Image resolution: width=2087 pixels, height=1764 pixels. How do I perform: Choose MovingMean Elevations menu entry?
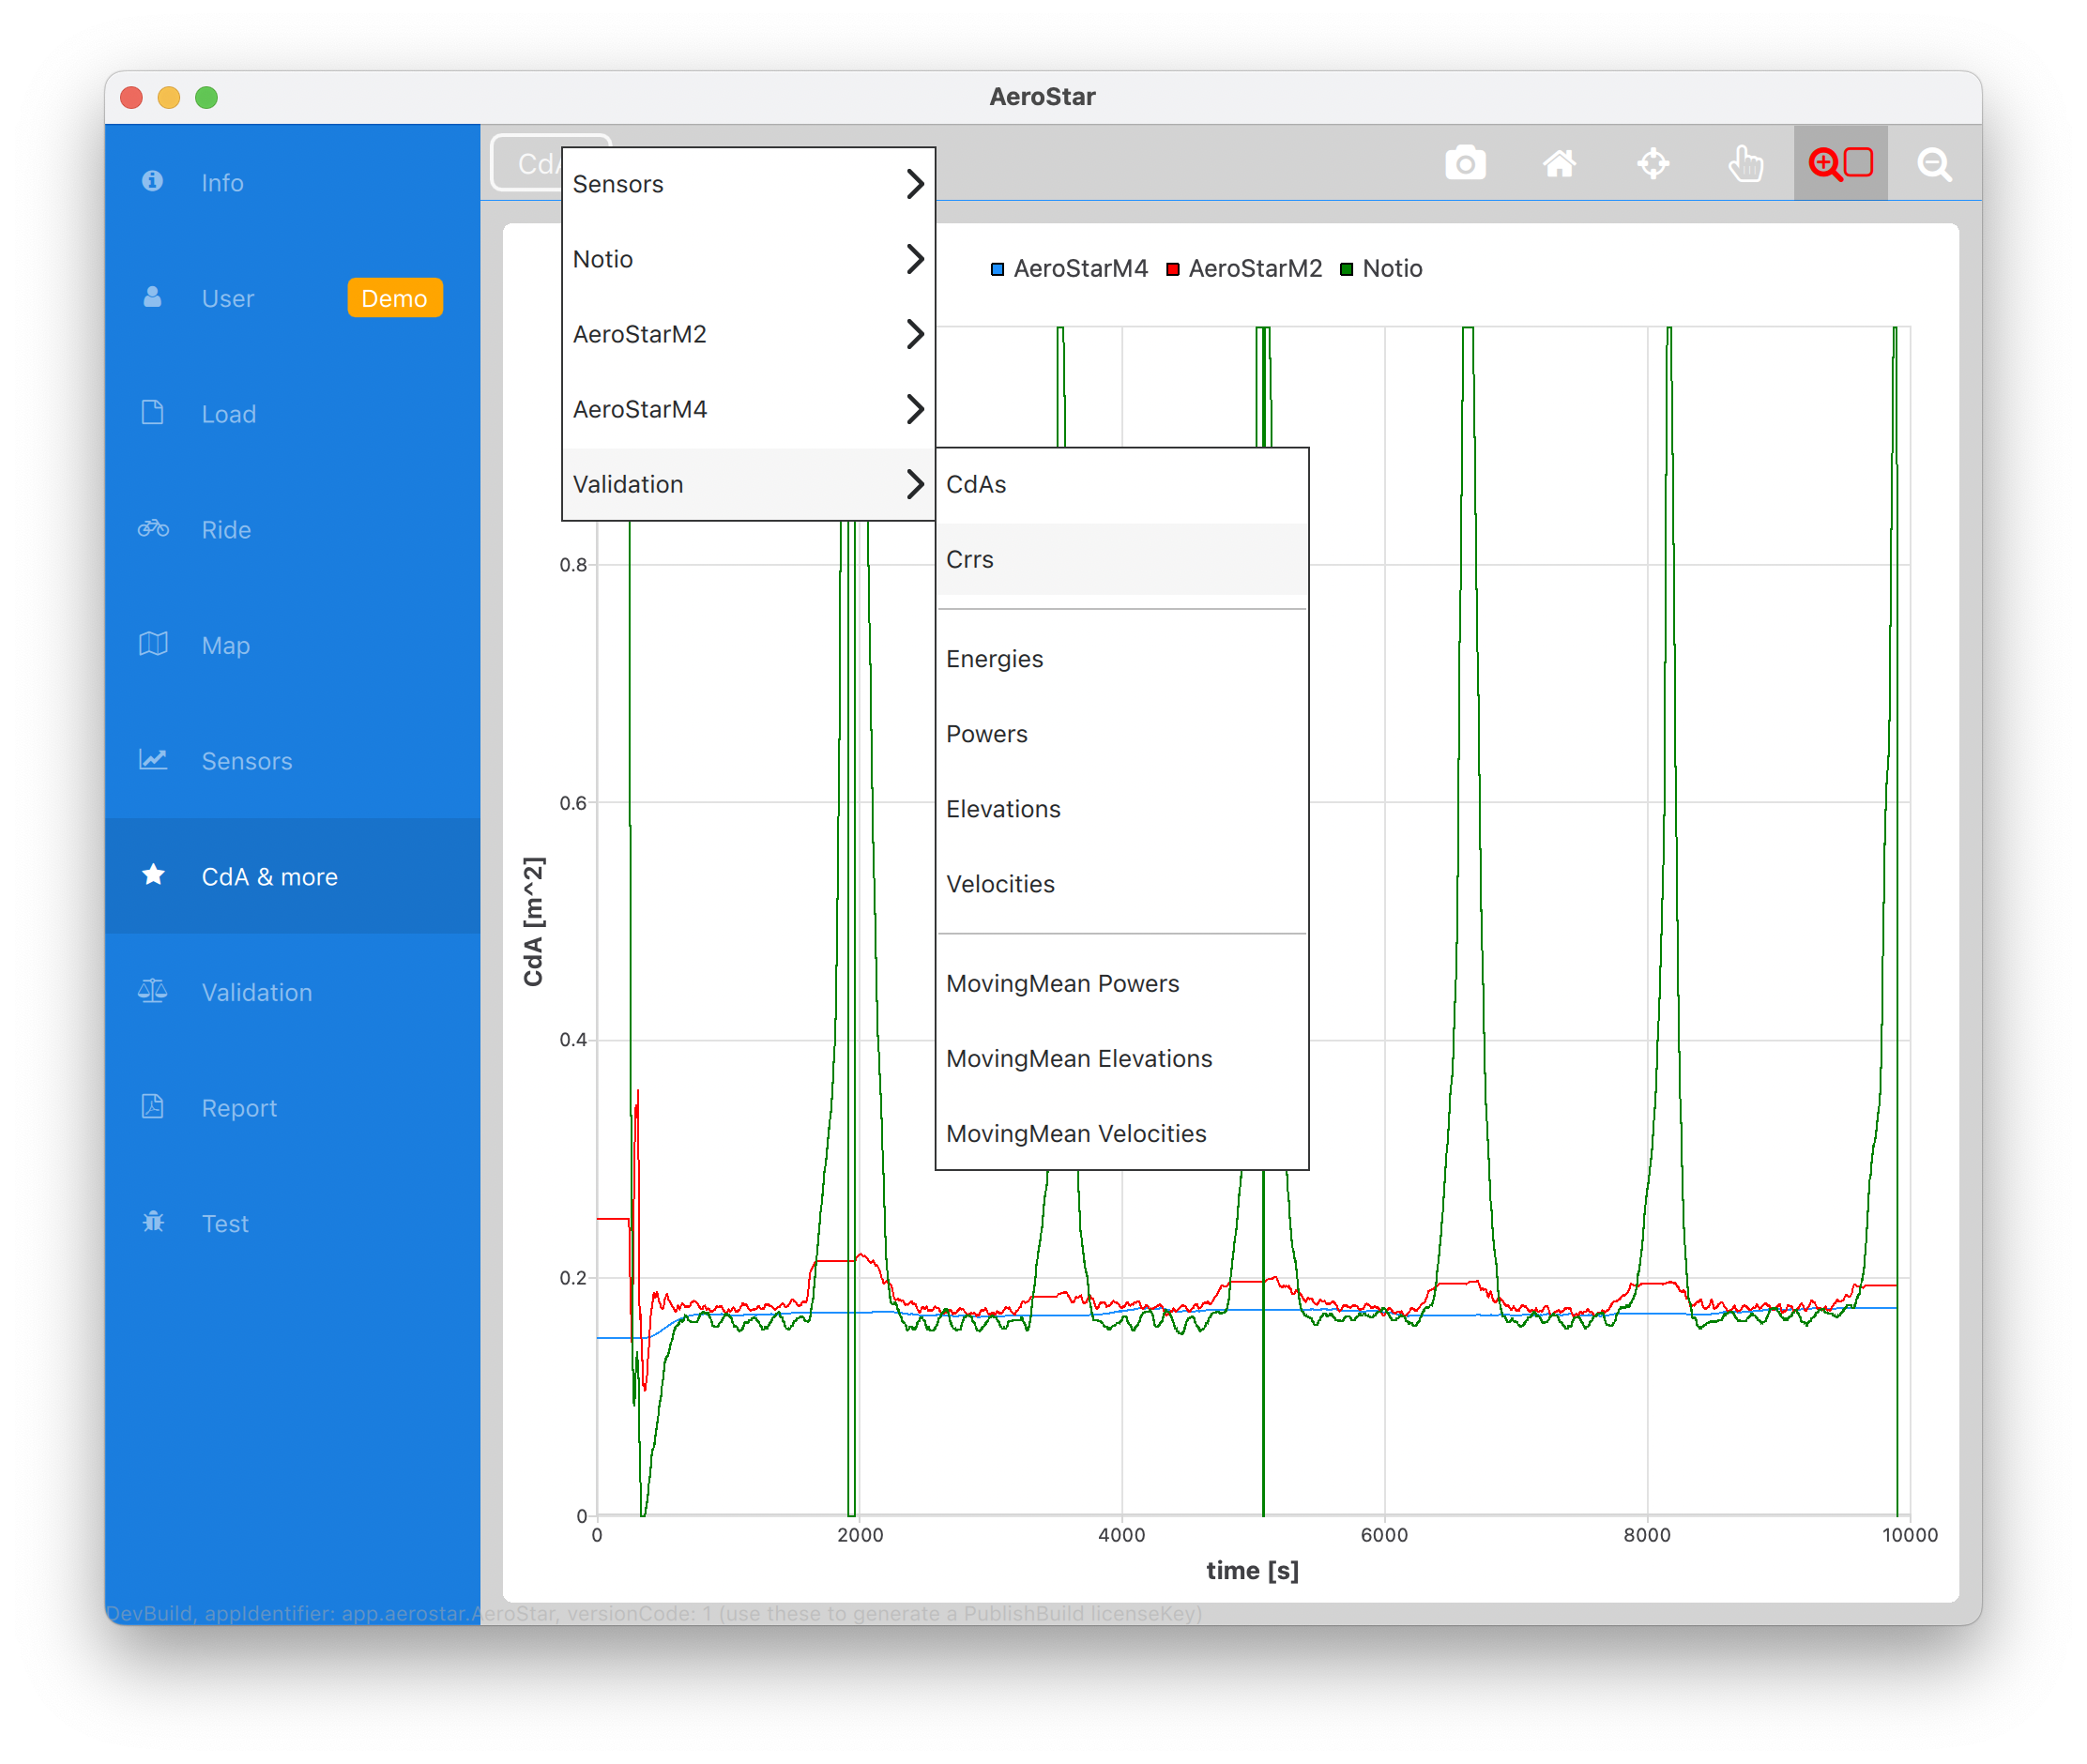tap(1078, 1058)
